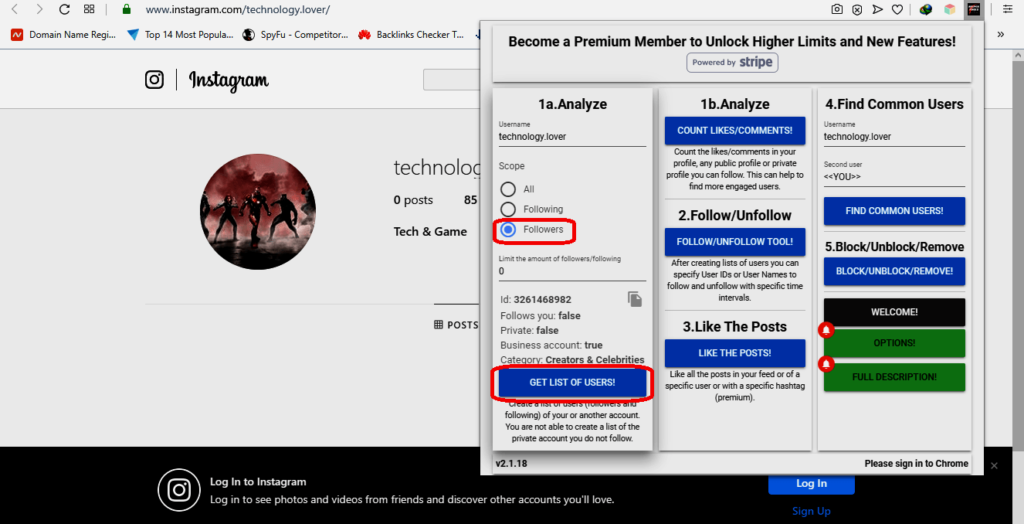
Task: Click the snapshot camera icon in address bar
Action: click(837, 9)
